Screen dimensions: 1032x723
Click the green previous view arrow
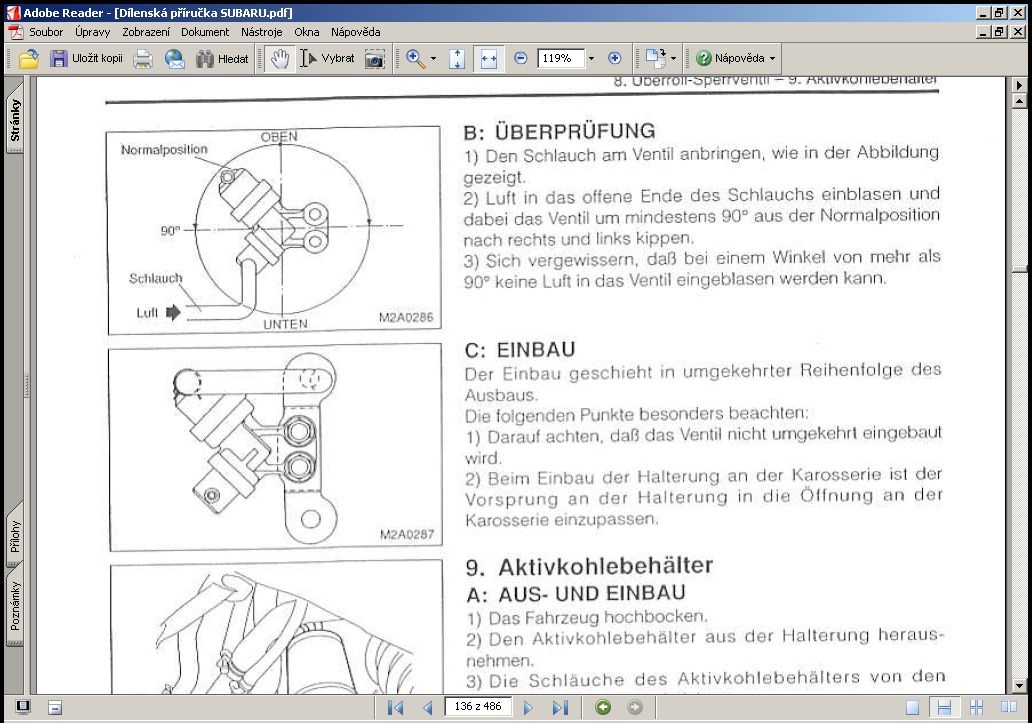pos(603,707)
